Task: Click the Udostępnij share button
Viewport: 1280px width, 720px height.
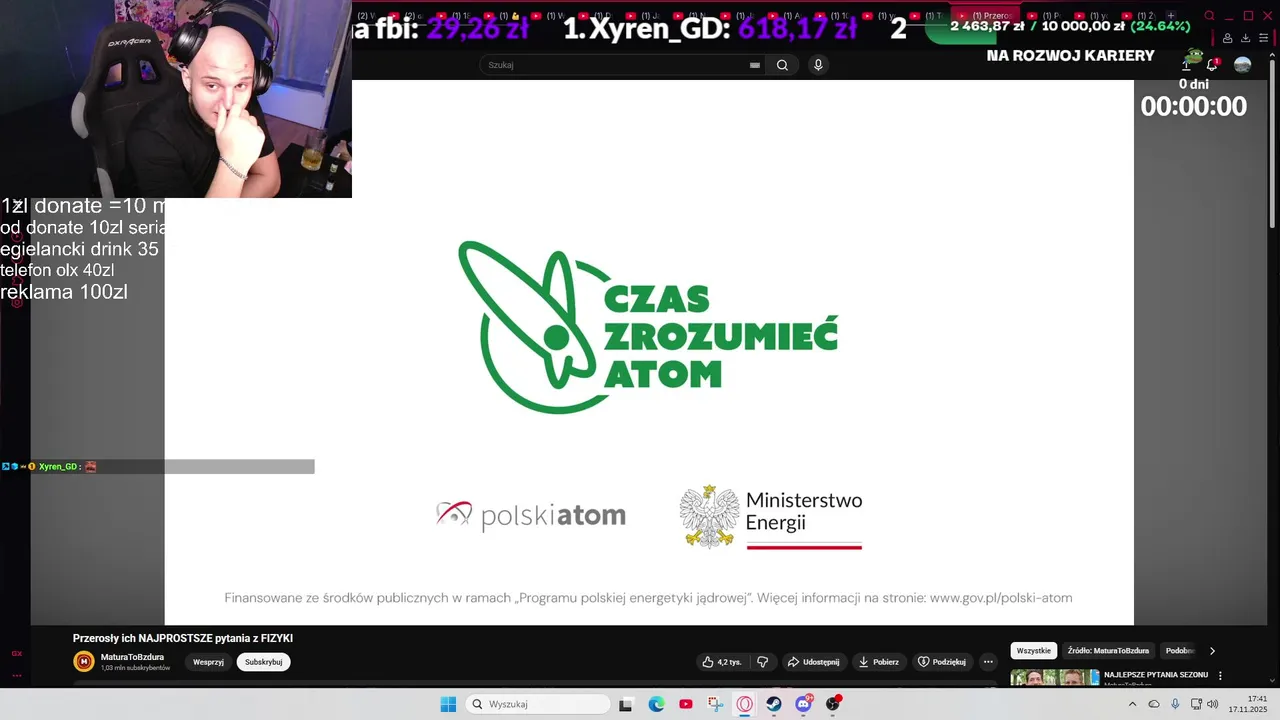Action: coord(813,662)
